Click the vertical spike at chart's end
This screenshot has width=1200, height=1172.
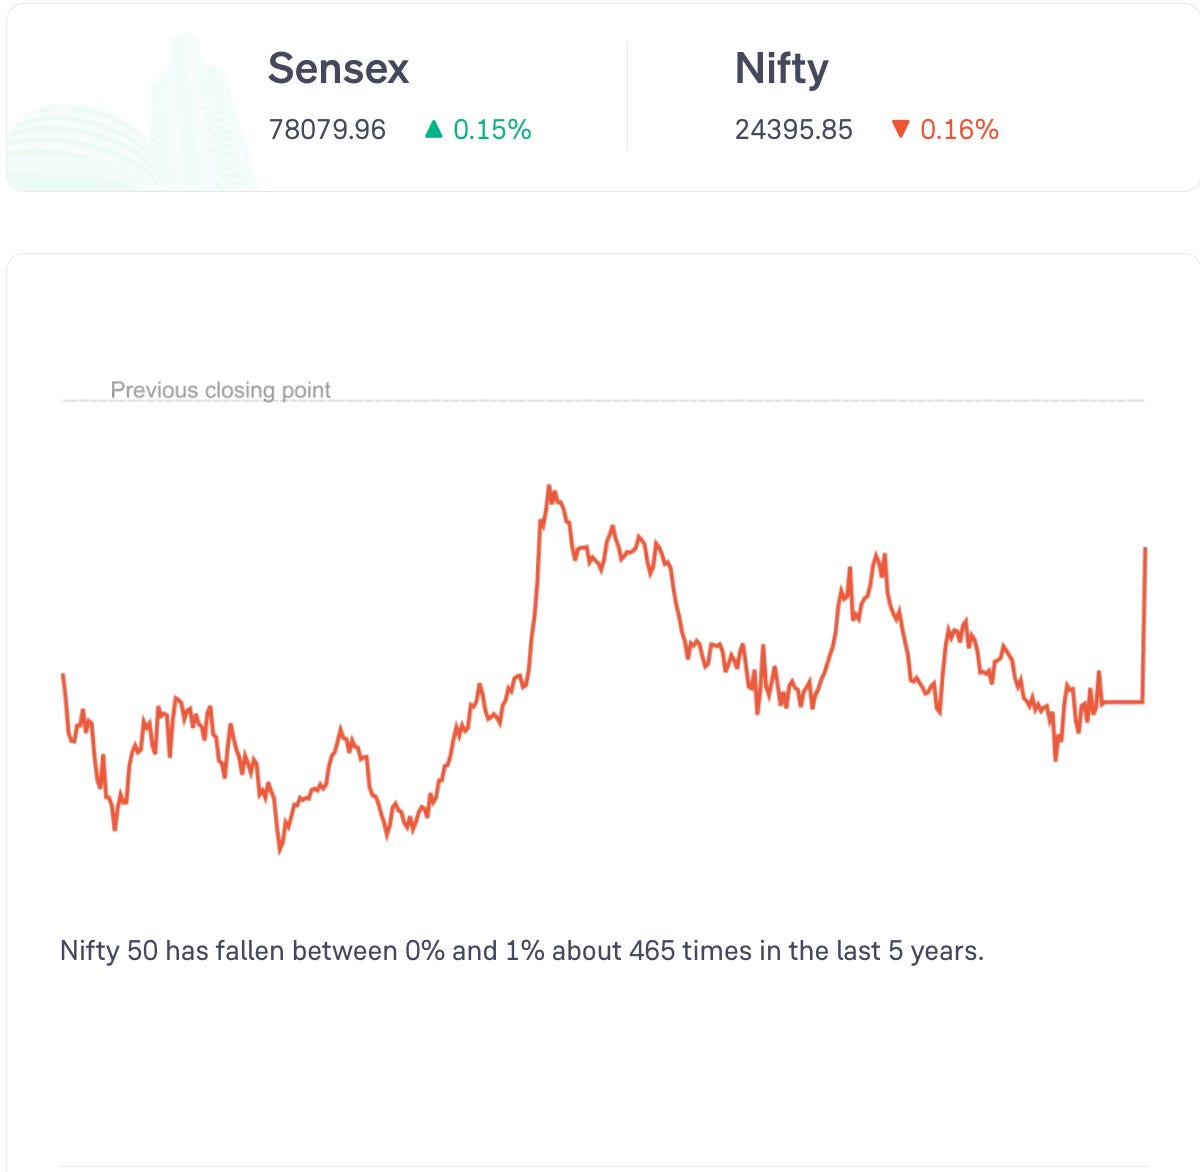(1144, 625)
